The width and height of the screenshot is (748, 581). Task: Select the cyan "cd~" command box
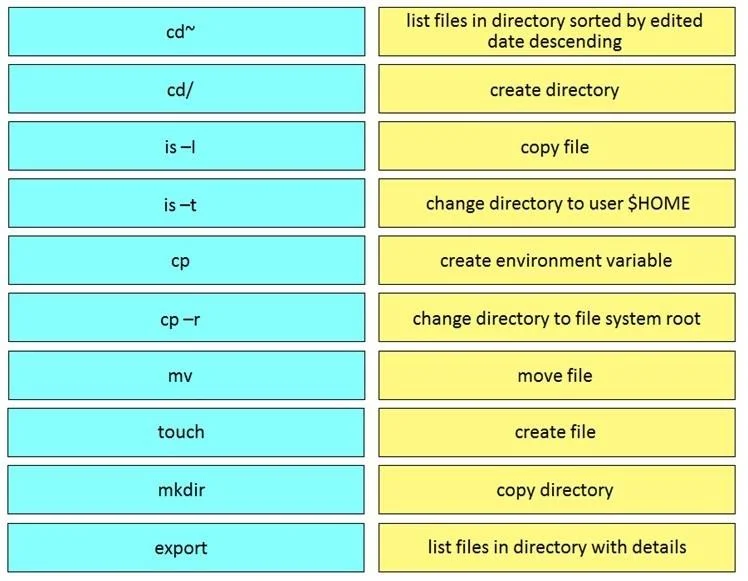tap(187, 31)
